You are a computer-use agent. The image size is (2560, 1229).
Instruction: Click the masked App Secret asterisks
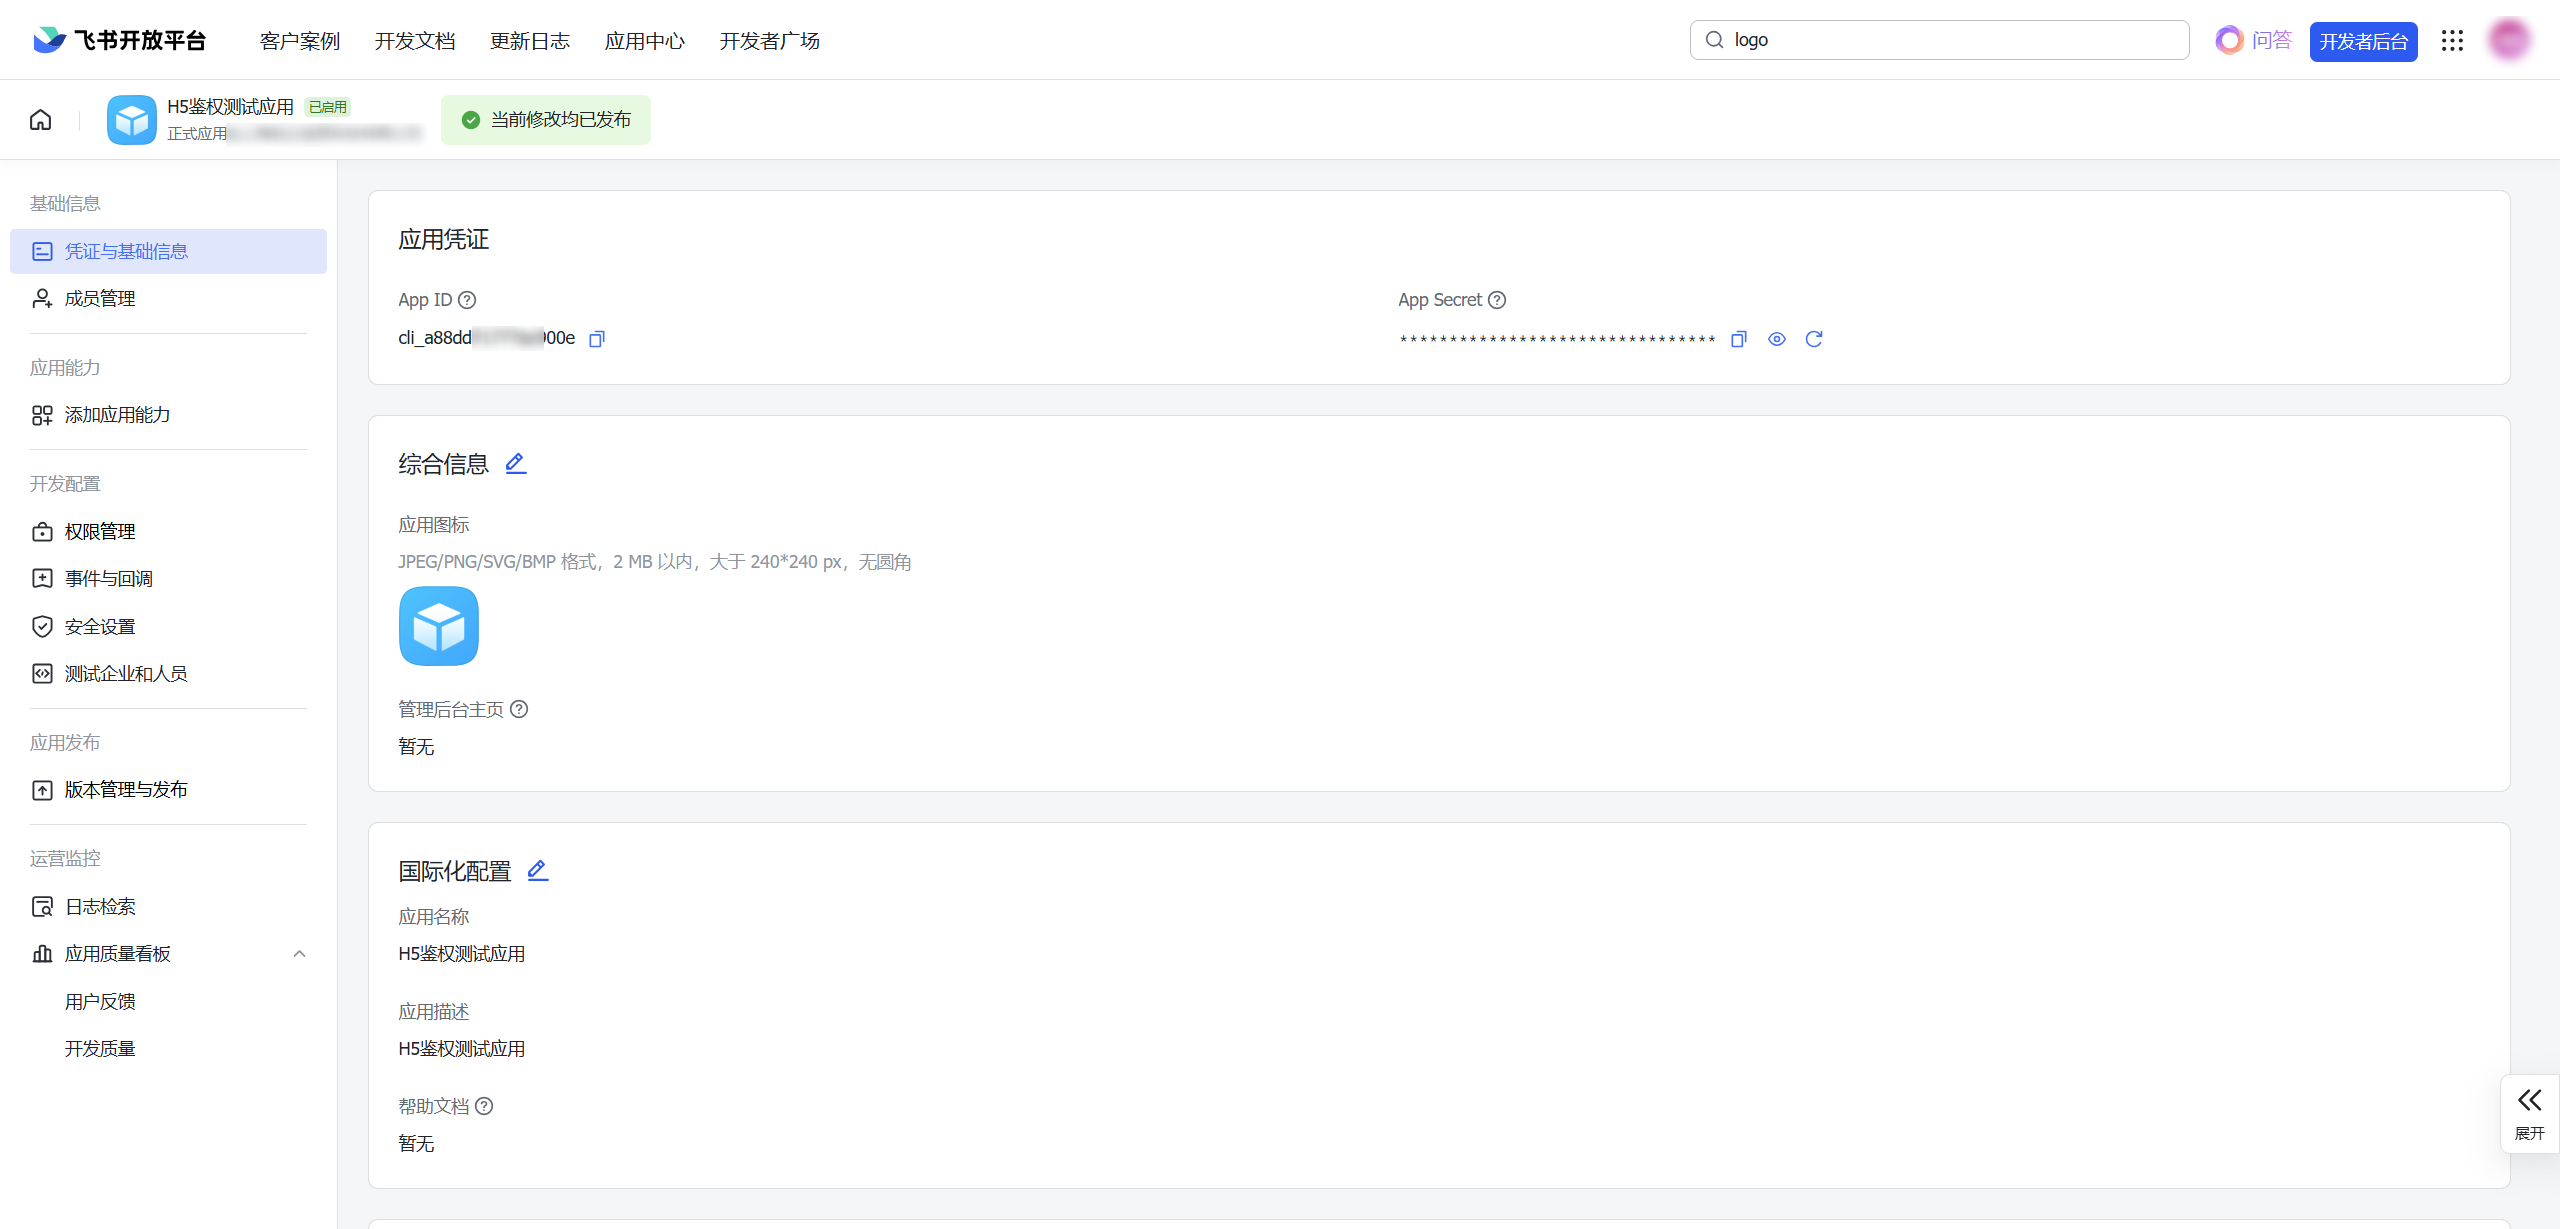[x=1557, y=340]
